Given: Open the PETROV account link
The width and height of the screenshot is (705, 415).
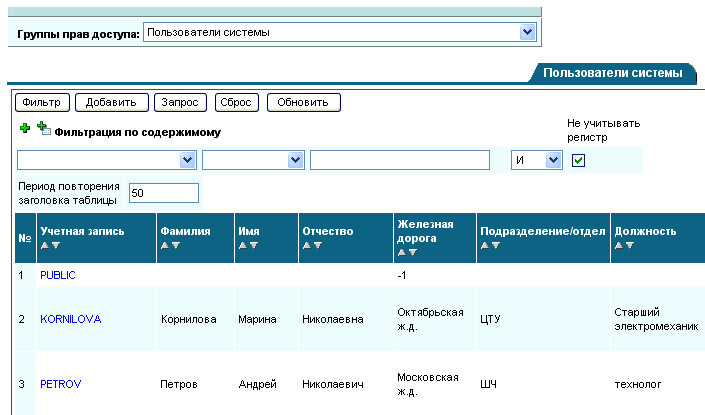Looking at the screenshot, I should [x=61, y=384].
